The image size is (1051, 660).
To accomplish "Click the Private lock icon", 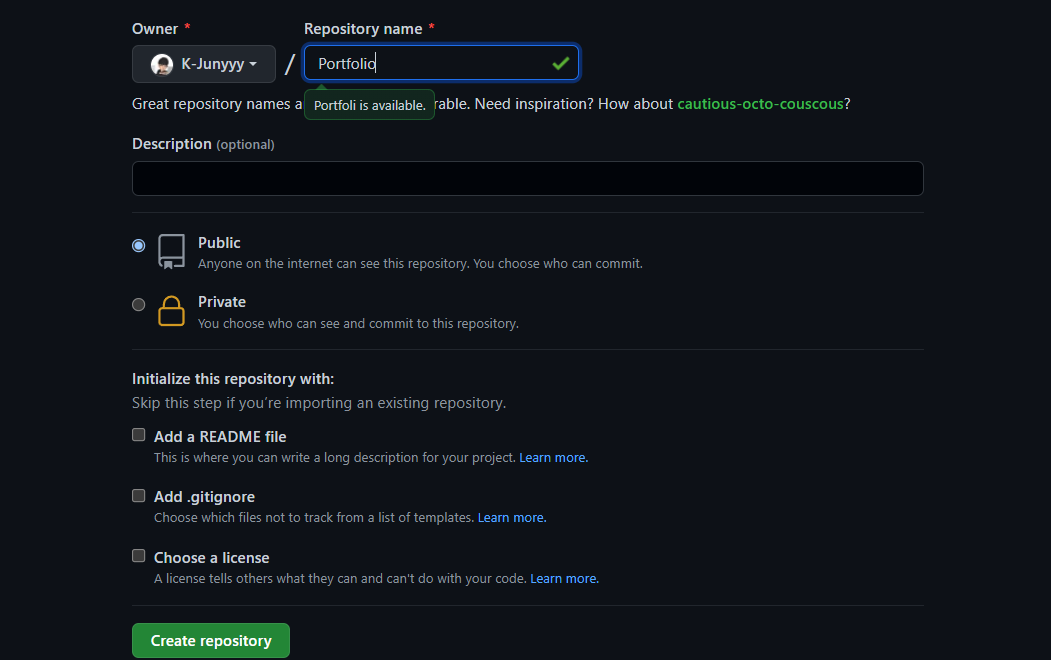I will [171, 311].
